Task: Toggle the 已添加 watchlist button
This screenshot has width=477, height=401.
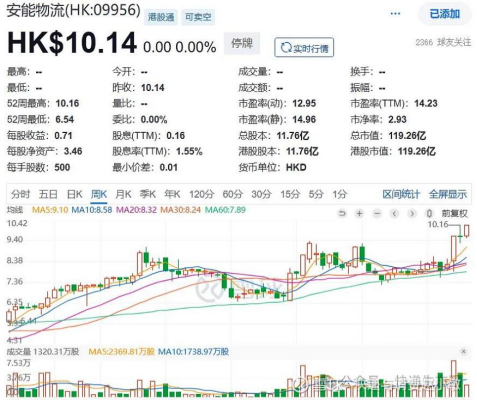Action: 445,14
